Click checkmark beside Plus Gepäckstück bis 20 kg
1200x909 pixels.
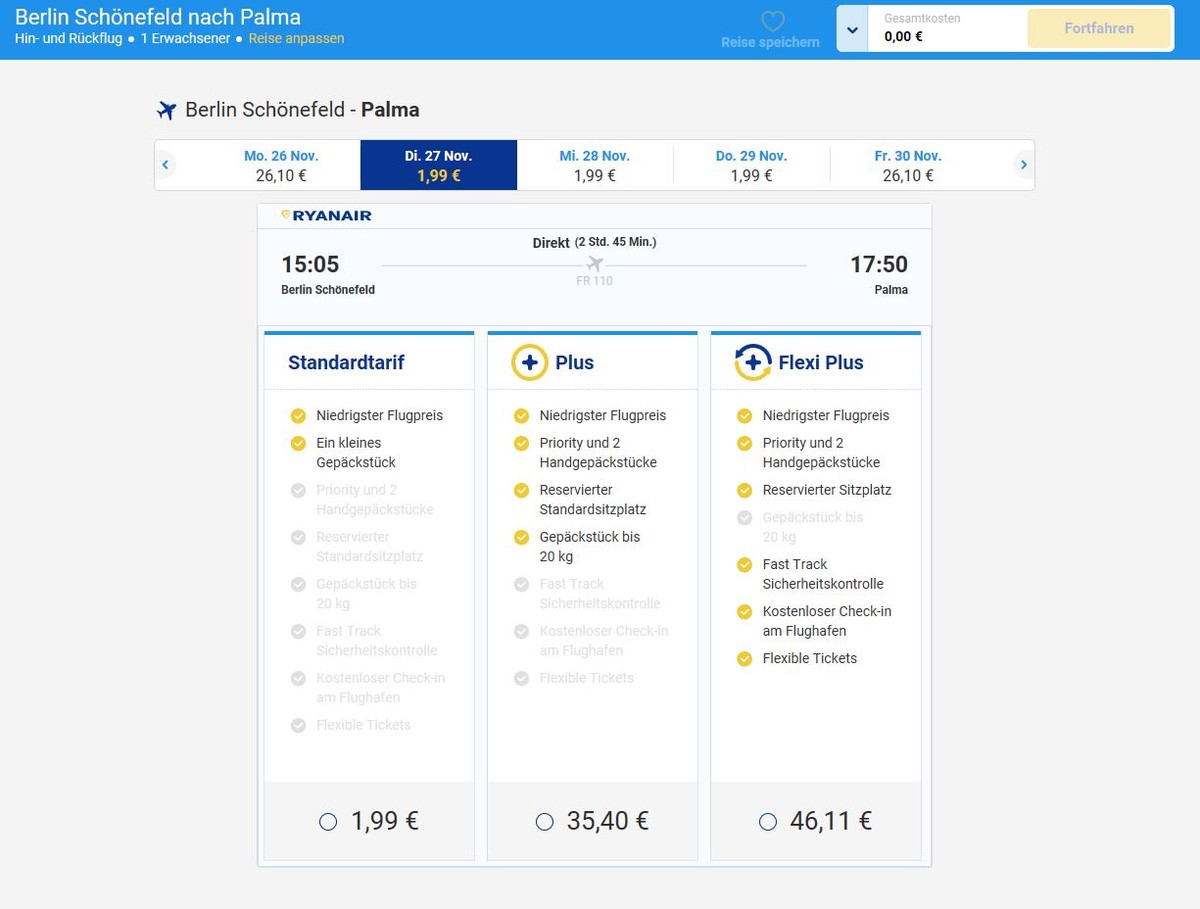(x=521, y=537)
